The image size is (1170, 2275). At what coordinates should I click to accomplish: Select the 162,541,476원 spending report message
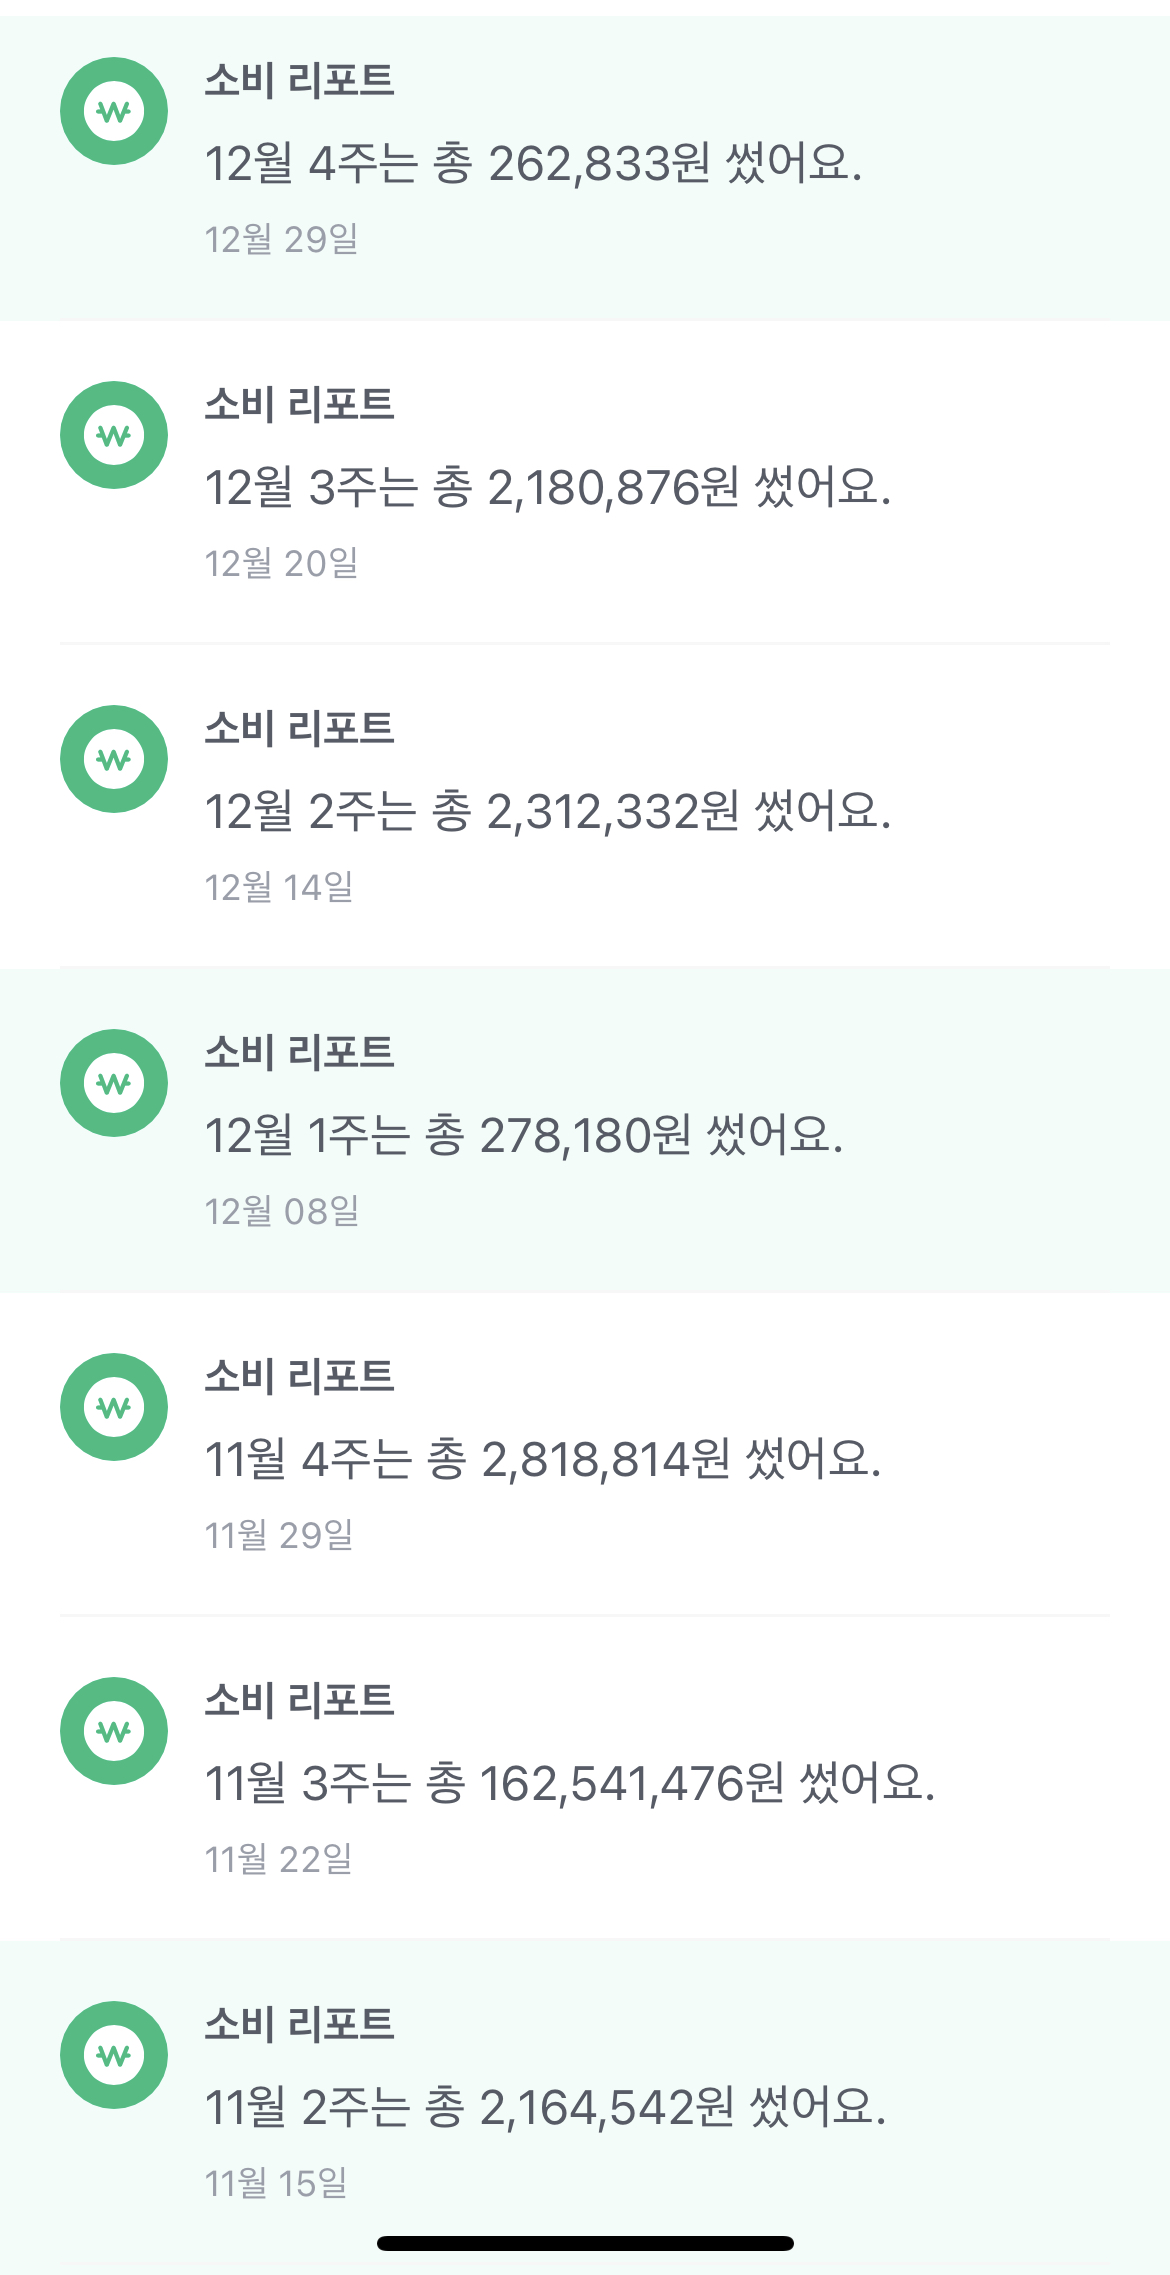pyautogui.click(x=569, y=1783)
